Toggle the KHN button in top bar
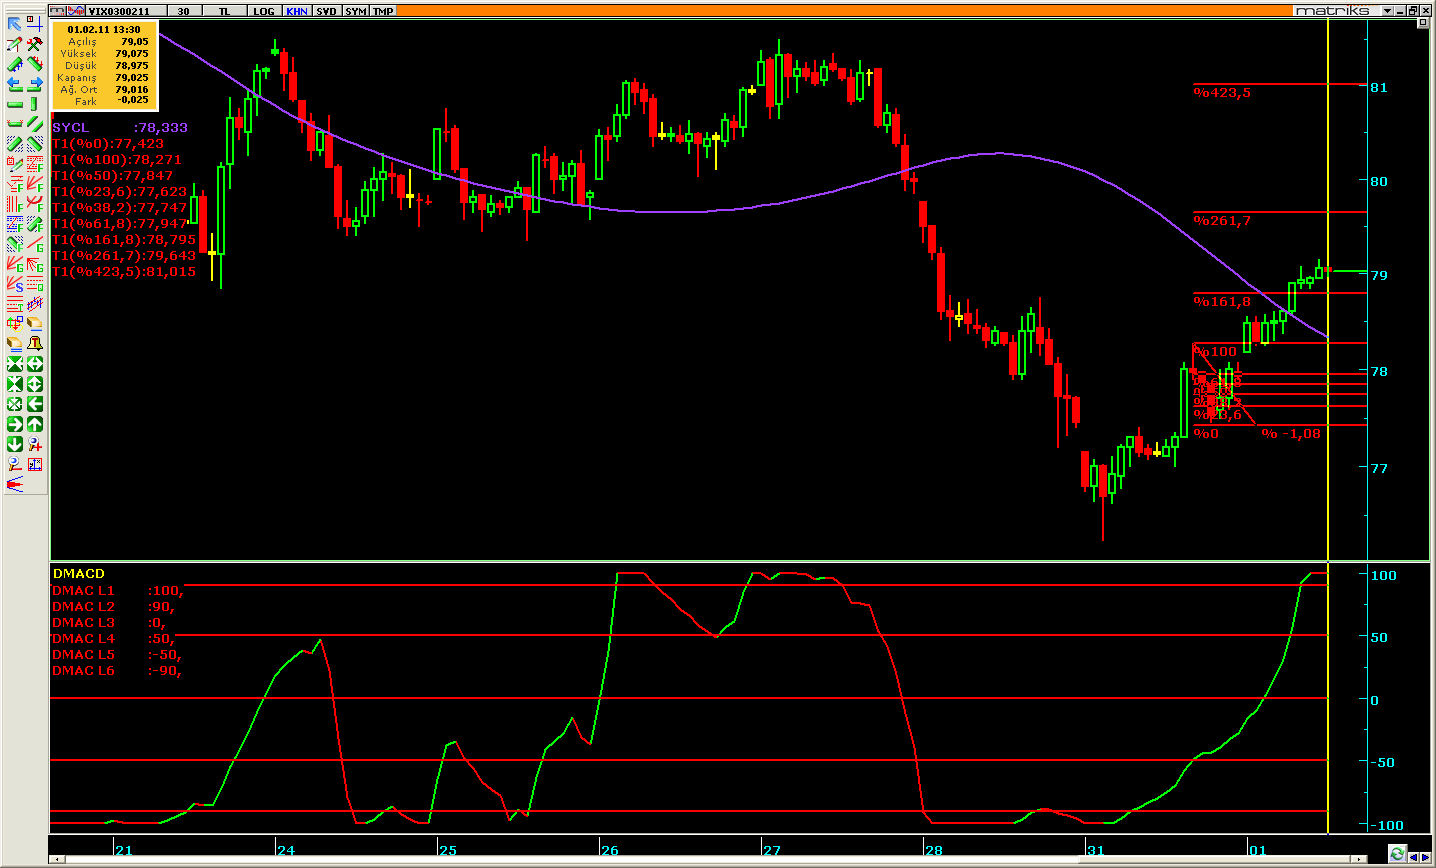 click(x=296, y=11)
